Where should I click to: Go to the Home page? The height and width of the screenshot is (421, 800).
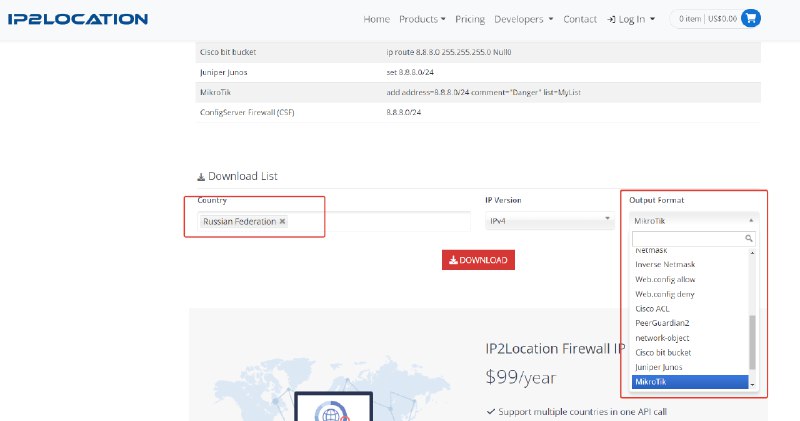377,19
